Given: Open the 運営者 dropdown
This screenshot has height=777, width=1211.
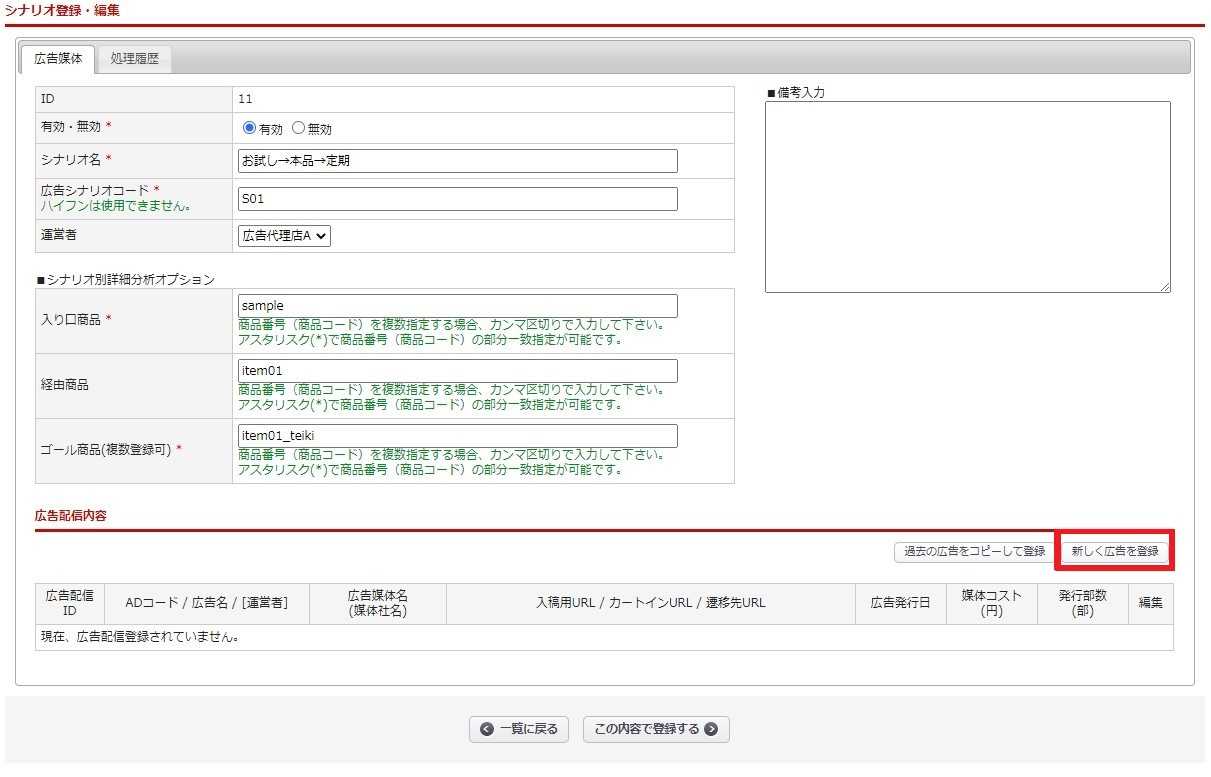Looking at the screenshot, I should click(285, 236).
